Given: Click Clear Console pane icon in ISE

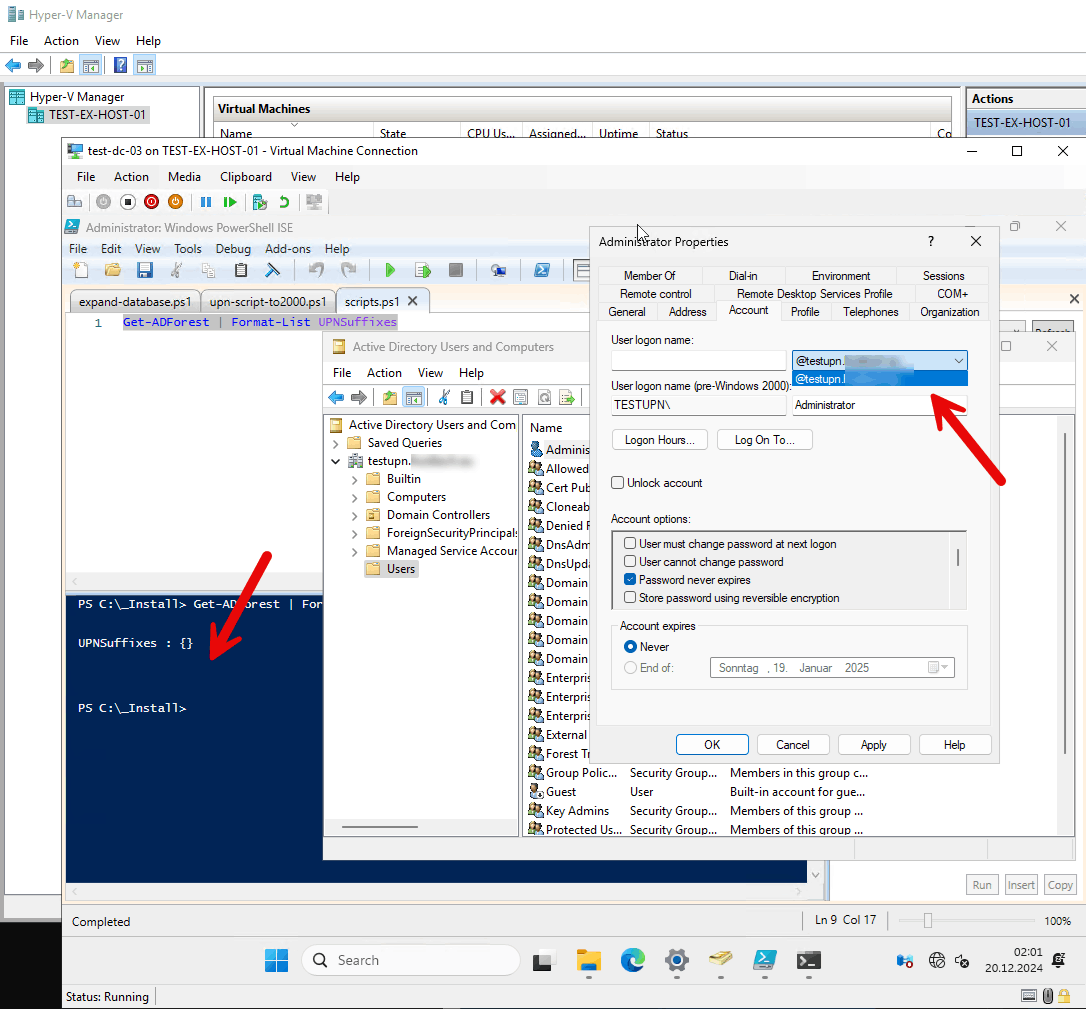Looking at the screenshot, I should tap(272, 270).
